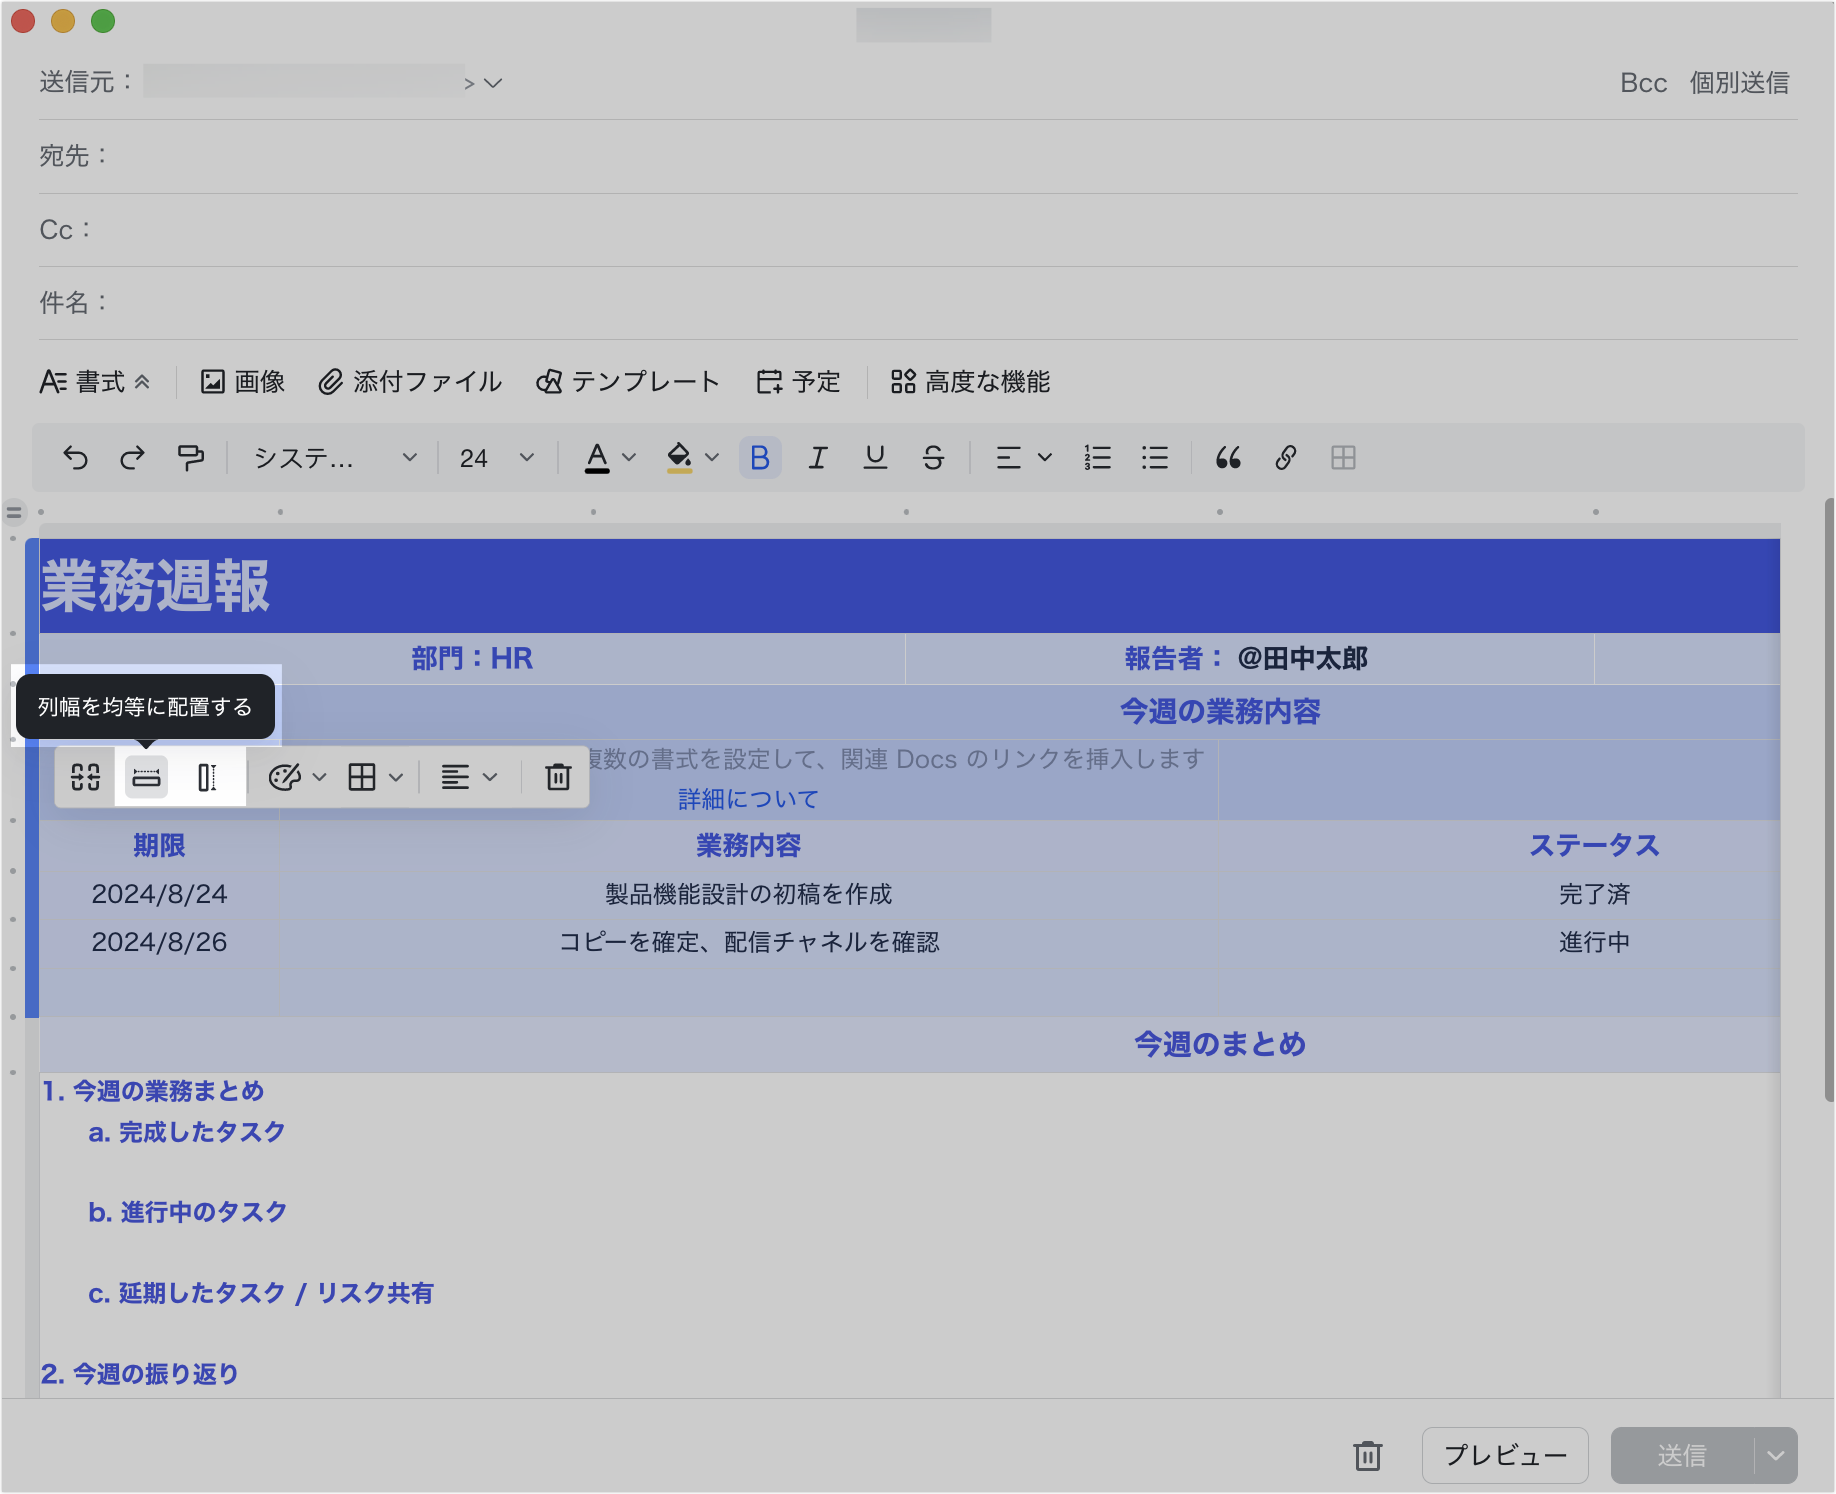Open the font color dropdown arrow
Viewport: 1836px width, 1494px height.
[629, 458]
